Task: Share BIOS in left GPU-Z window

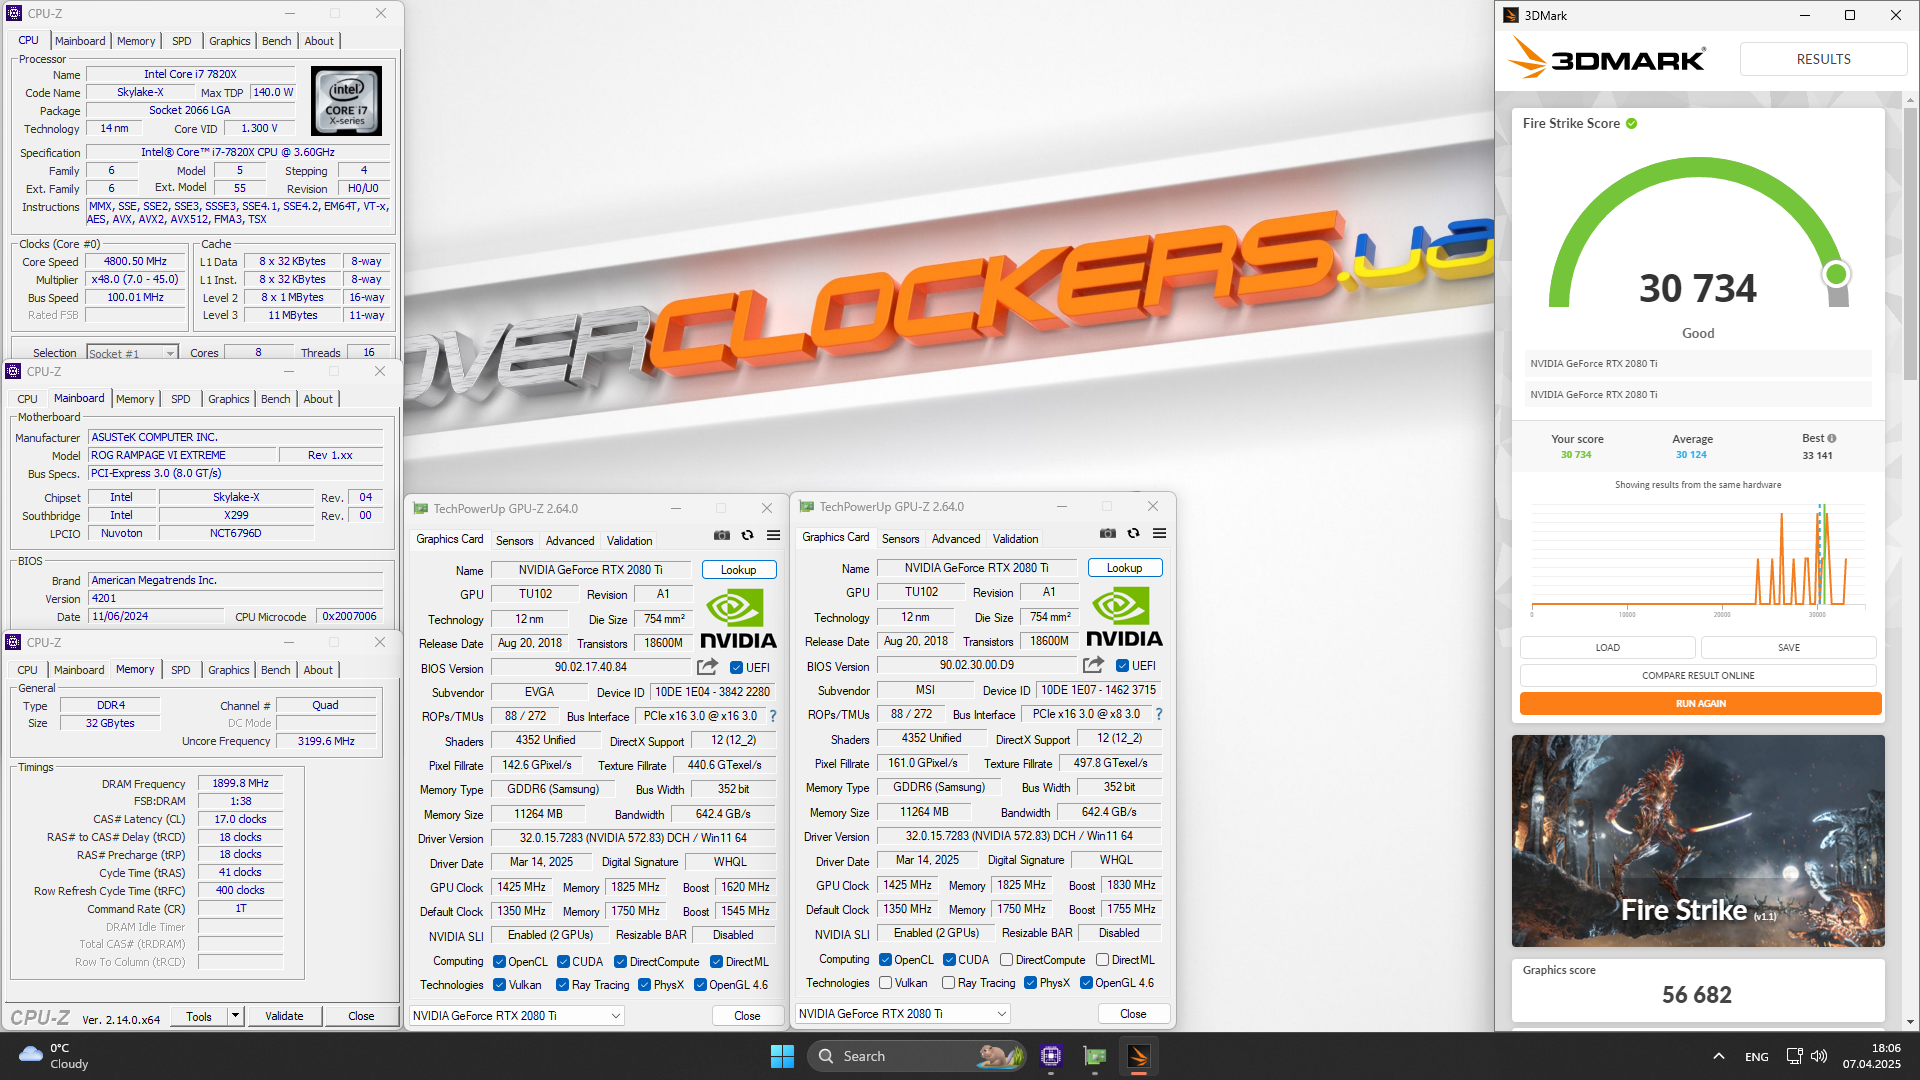Action: pos(707,667)
